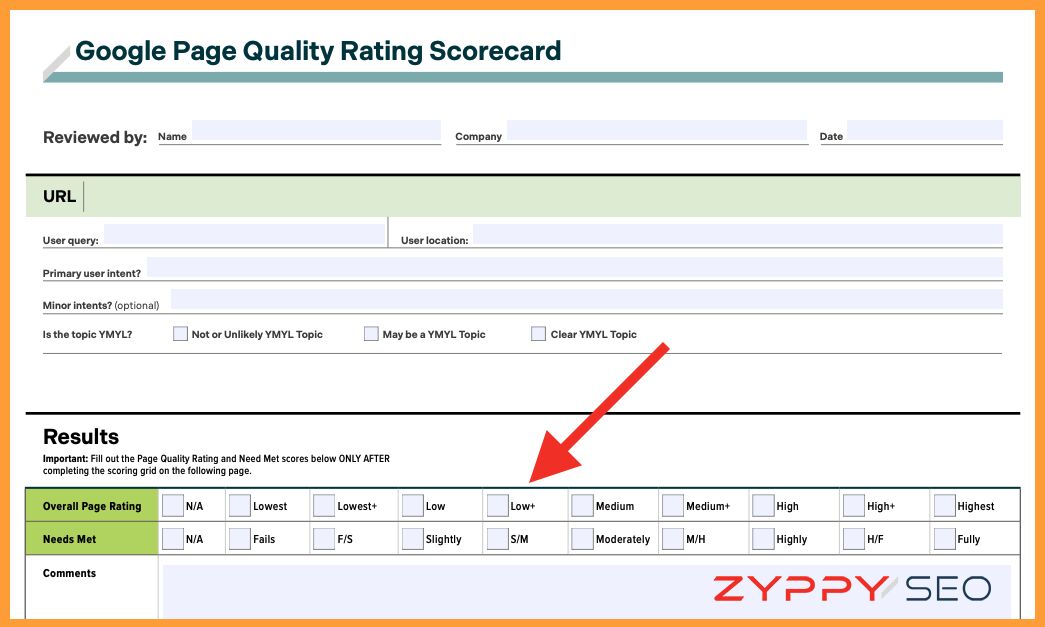Check Fails needs met box
This screenshot has height=627, width=1045.
tap(240, 538)
